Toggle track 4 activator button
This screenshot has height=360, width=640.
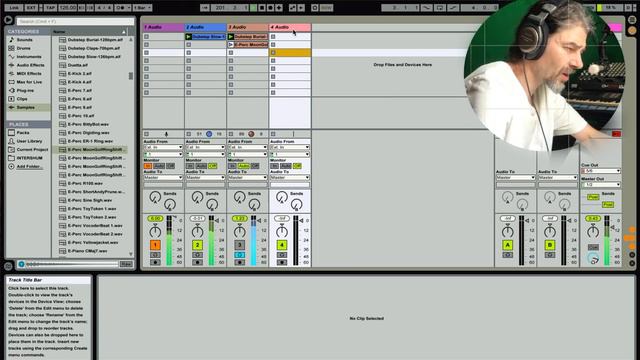pos(282,245)
